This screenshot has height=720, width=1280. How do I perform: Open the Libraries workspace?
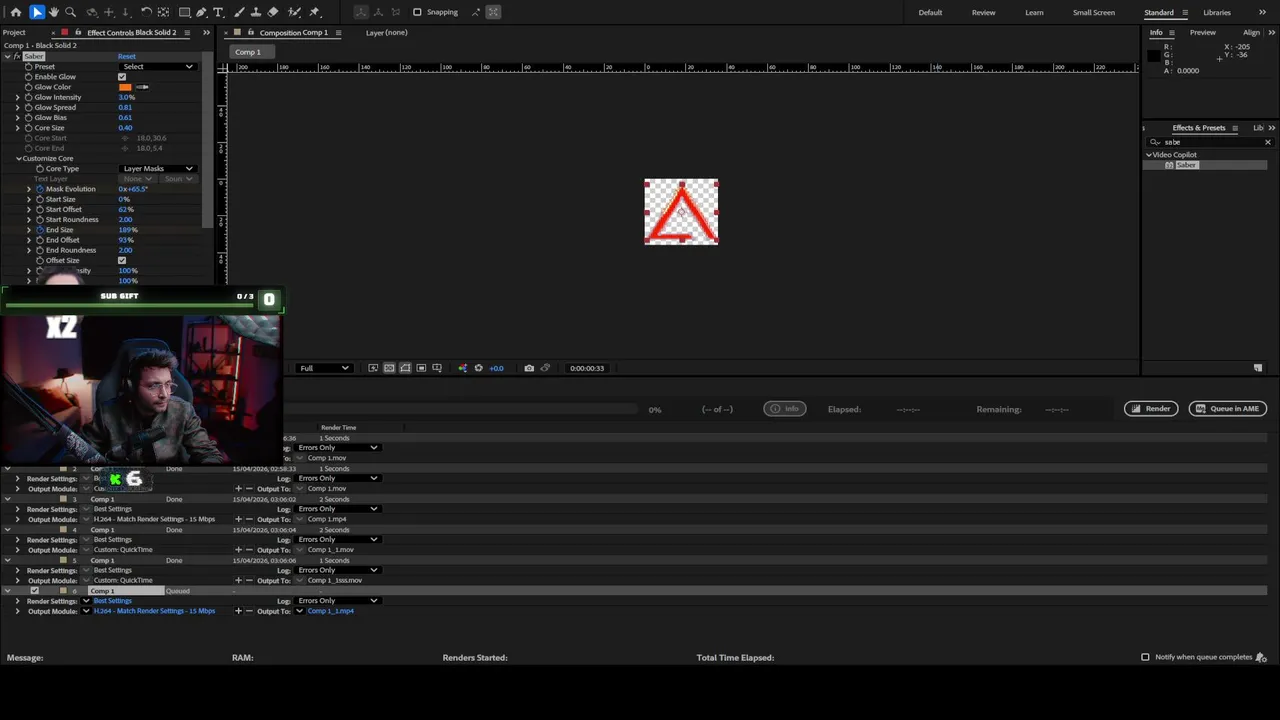1217,12
